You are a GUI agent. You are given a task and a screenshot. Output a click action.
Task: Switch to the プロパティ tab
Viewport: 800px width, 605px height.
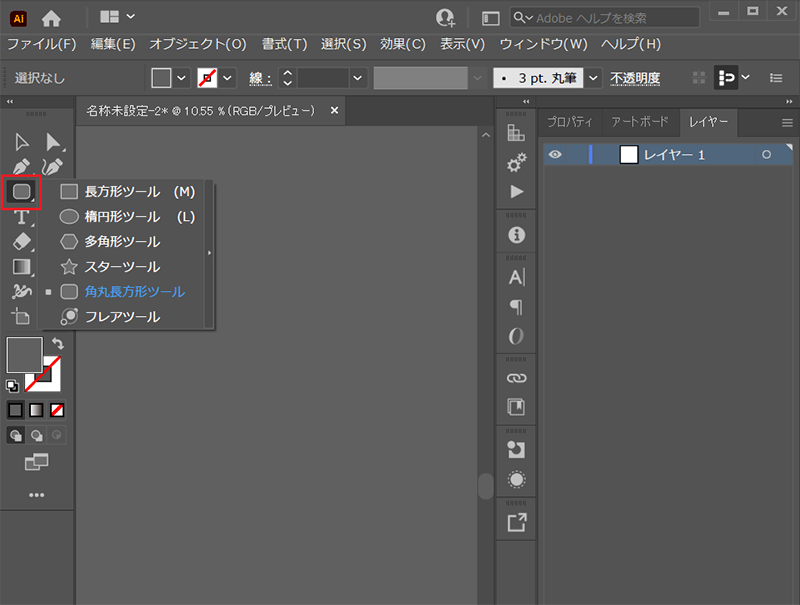point(569,122)
